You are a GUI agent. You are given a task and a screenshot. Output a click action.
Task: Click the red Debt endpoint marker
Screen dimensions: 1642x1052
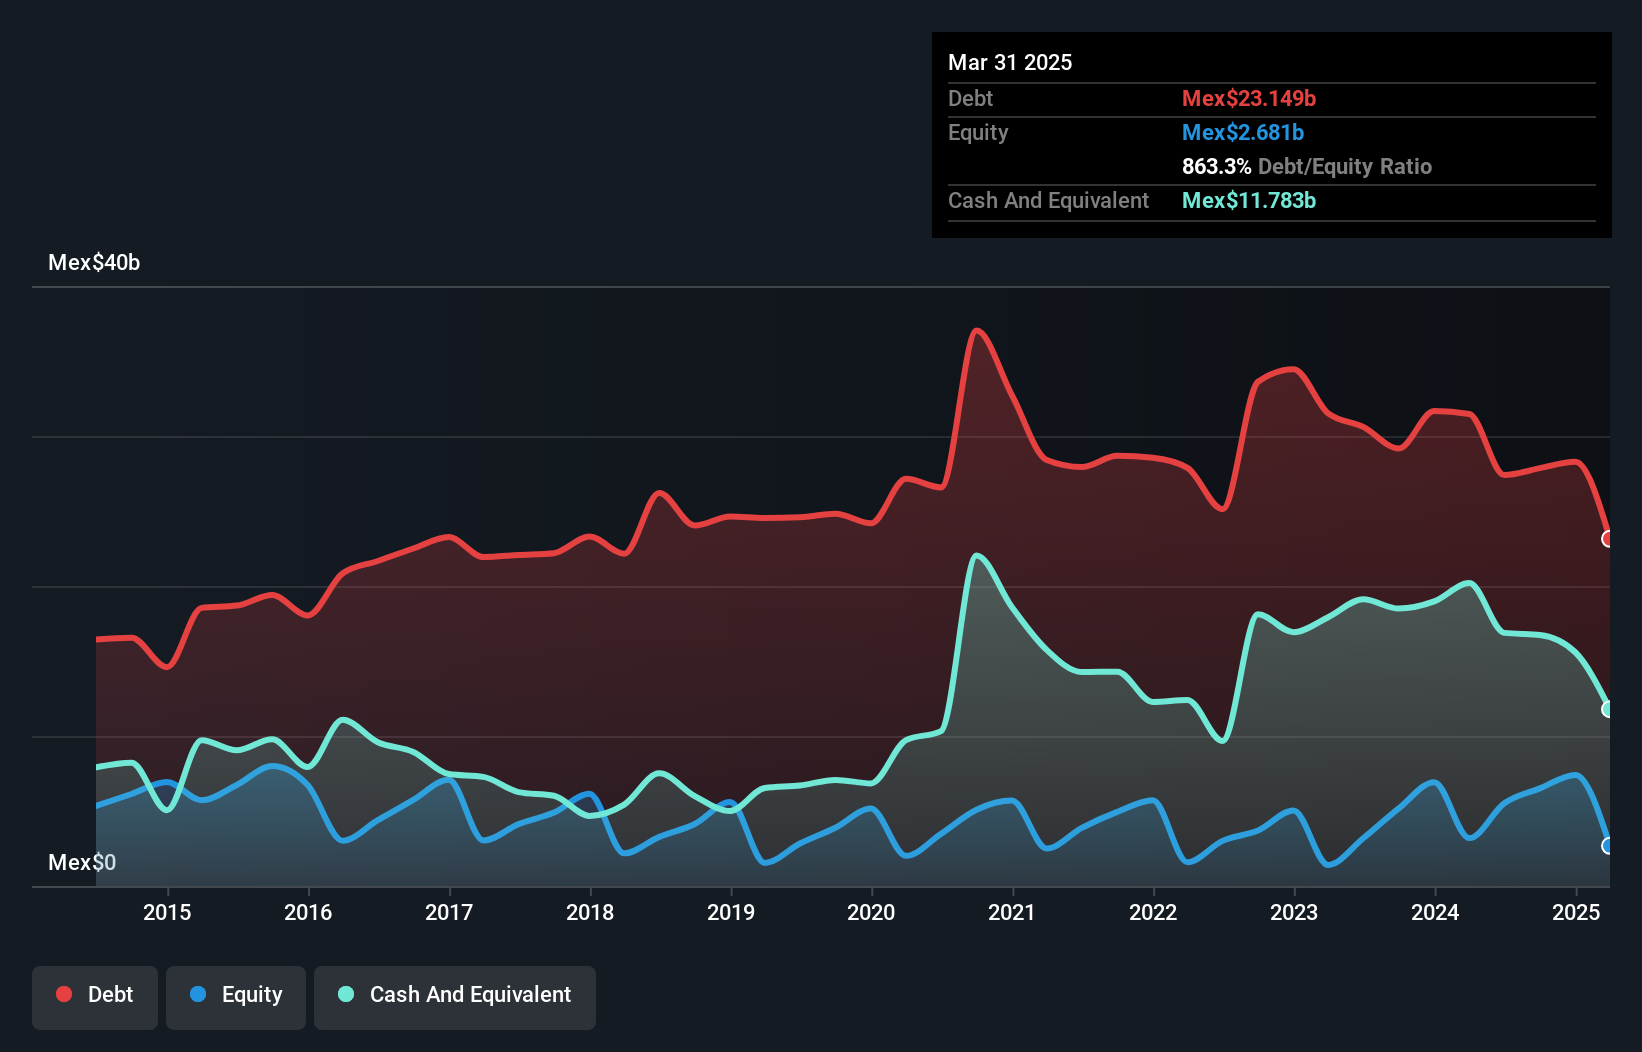[x=1608, y=539]
